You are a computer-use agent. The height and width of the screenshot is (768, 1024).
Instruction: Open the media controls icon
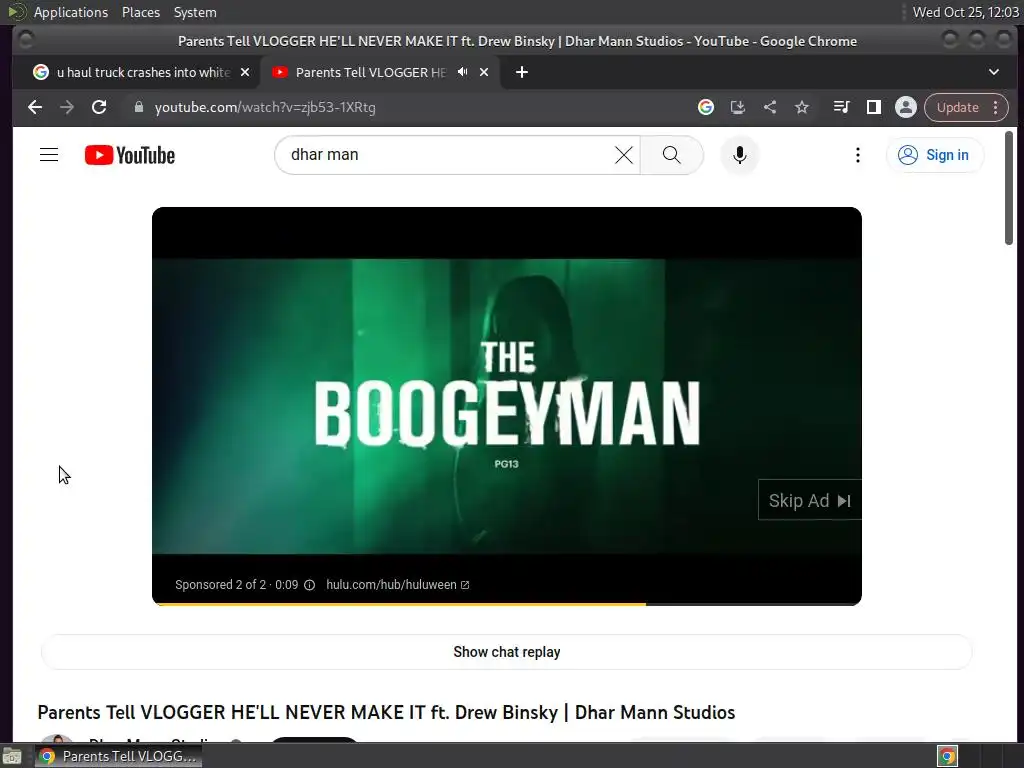tap(841, 107)
